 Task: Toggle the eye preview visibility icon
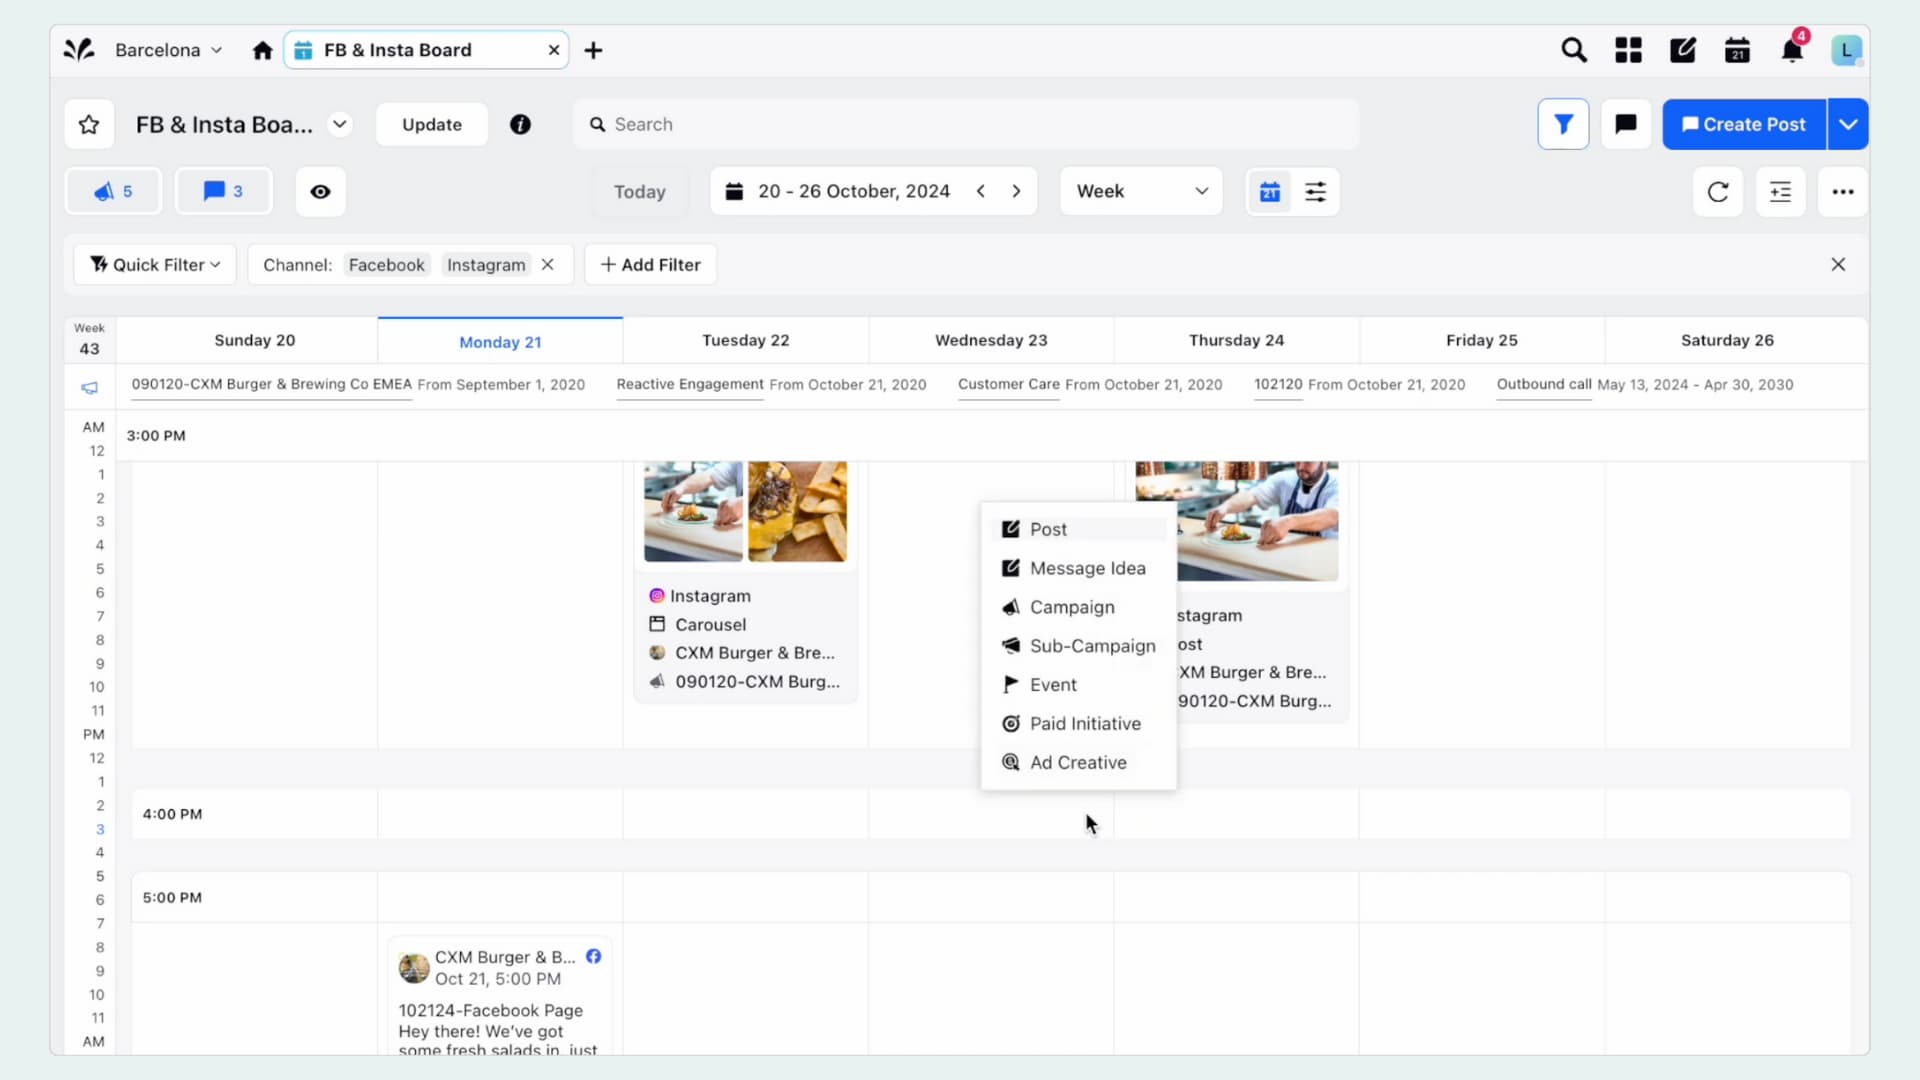click(320, 191)
